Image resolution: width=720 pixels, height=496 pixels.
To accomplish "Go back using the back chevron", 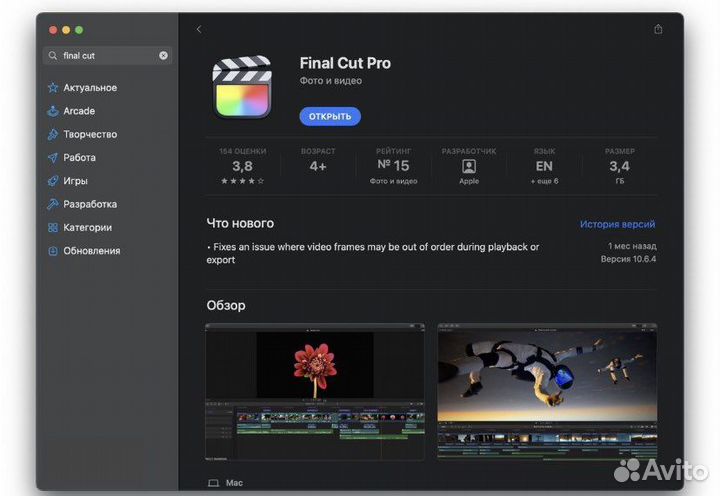I will coord(199,30).
